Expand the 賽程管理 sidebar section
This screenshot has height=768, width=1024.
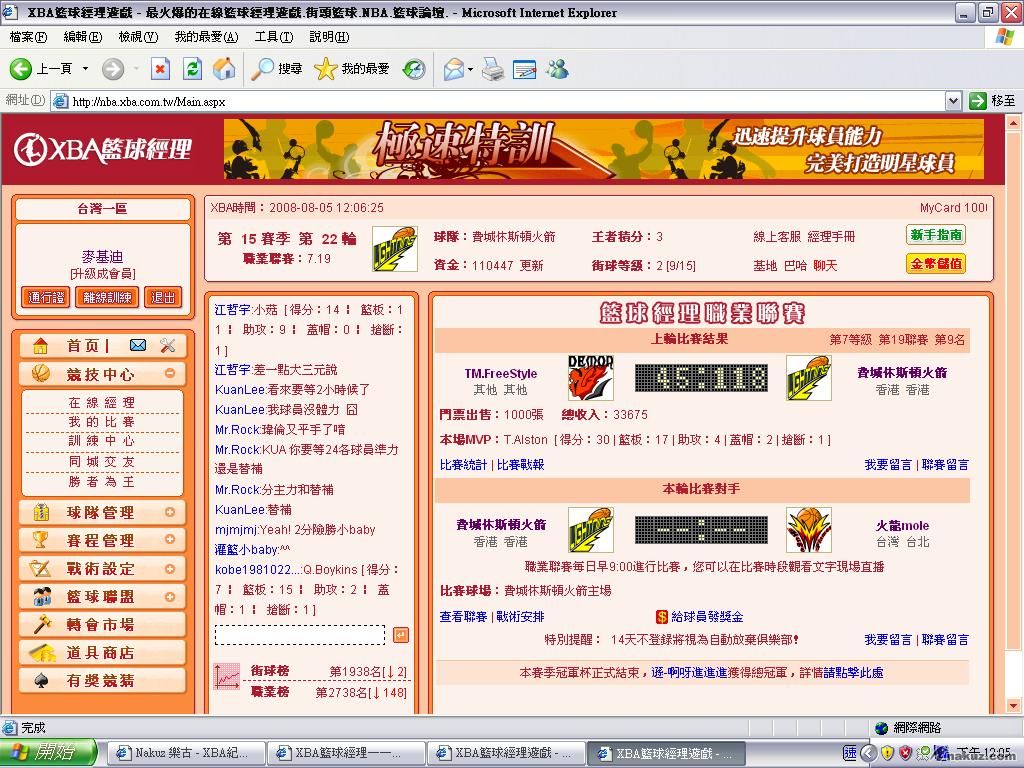click(x=170, y=541)
